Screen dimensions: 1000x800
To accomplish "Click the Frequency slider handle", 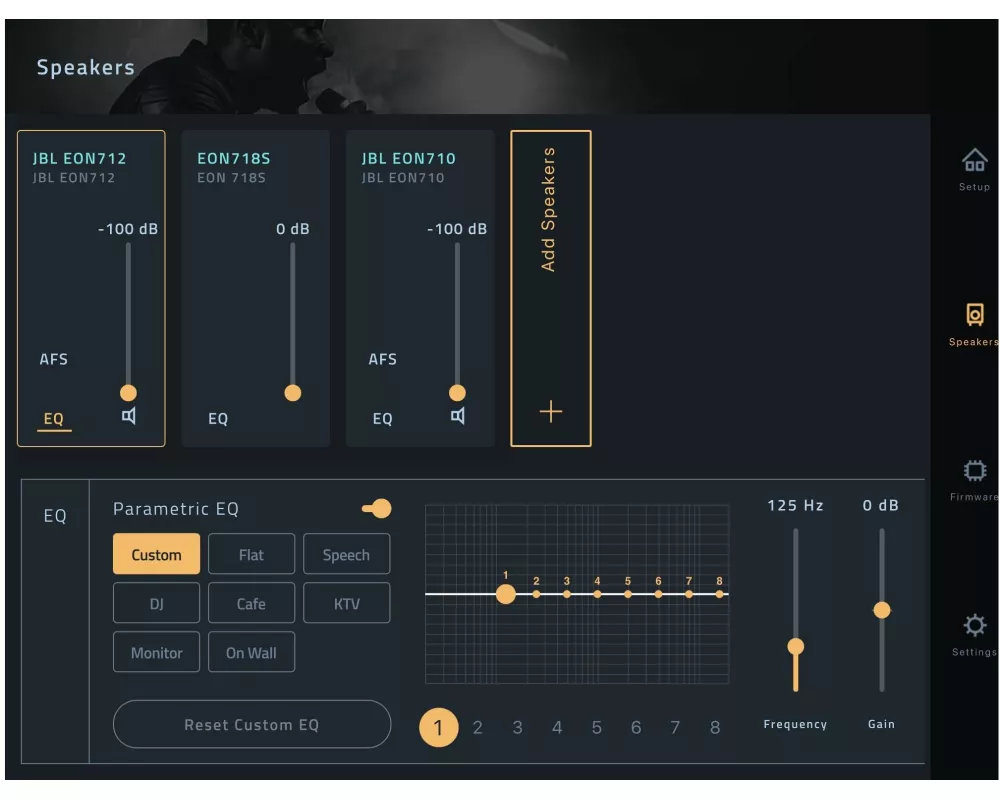I will pos(796,646).
